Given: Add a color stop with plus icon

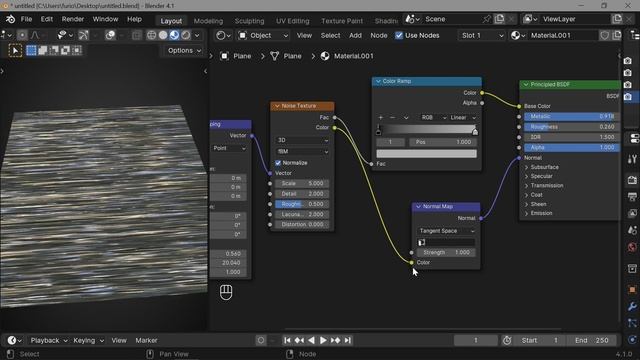Looking at the screenshot, I should tap(381, 118).
